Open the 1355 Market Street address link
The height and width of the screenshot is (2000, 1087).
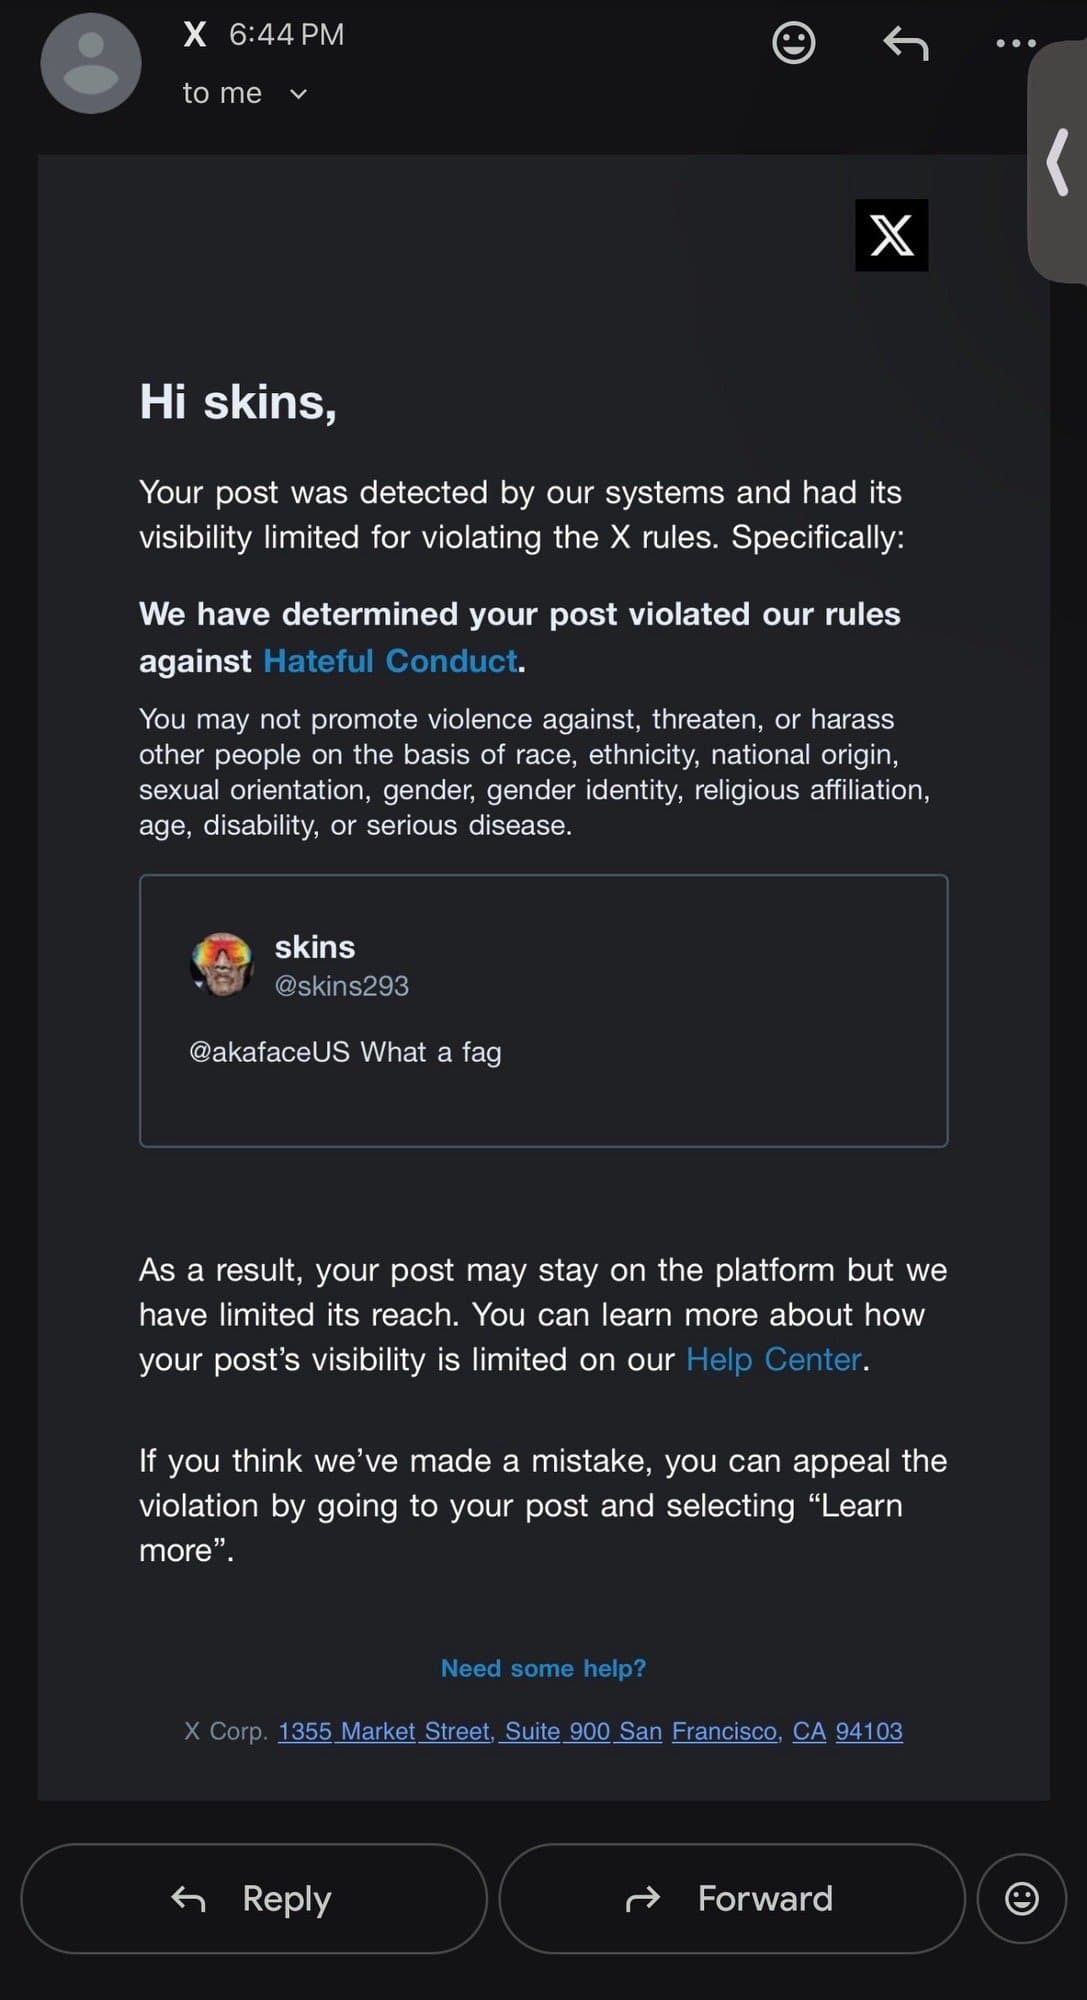(x=590, y=1731)
